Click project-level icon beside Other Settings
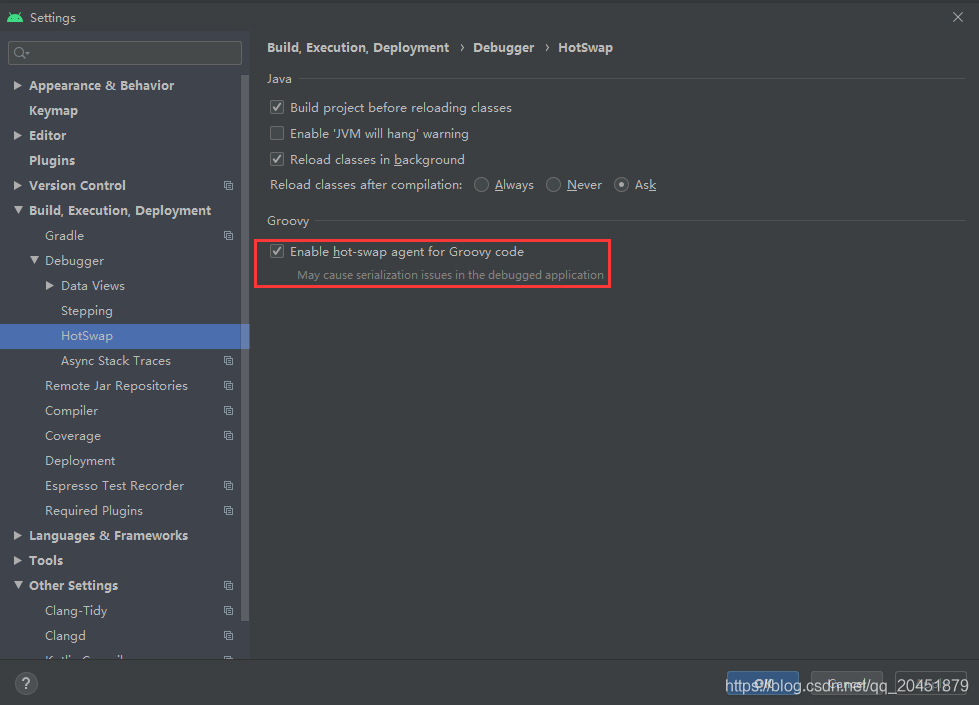Screen dimensions: 979x705 click(229, 585)
